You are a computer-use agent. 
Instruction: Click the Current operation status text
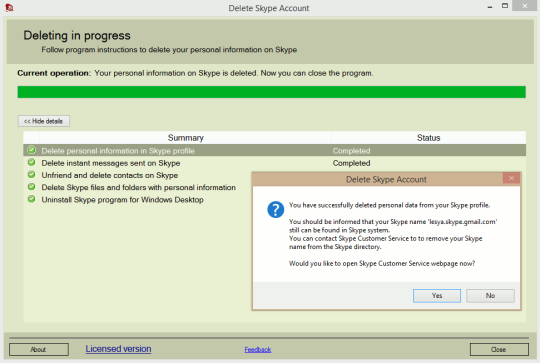click(x=195, y=73)
